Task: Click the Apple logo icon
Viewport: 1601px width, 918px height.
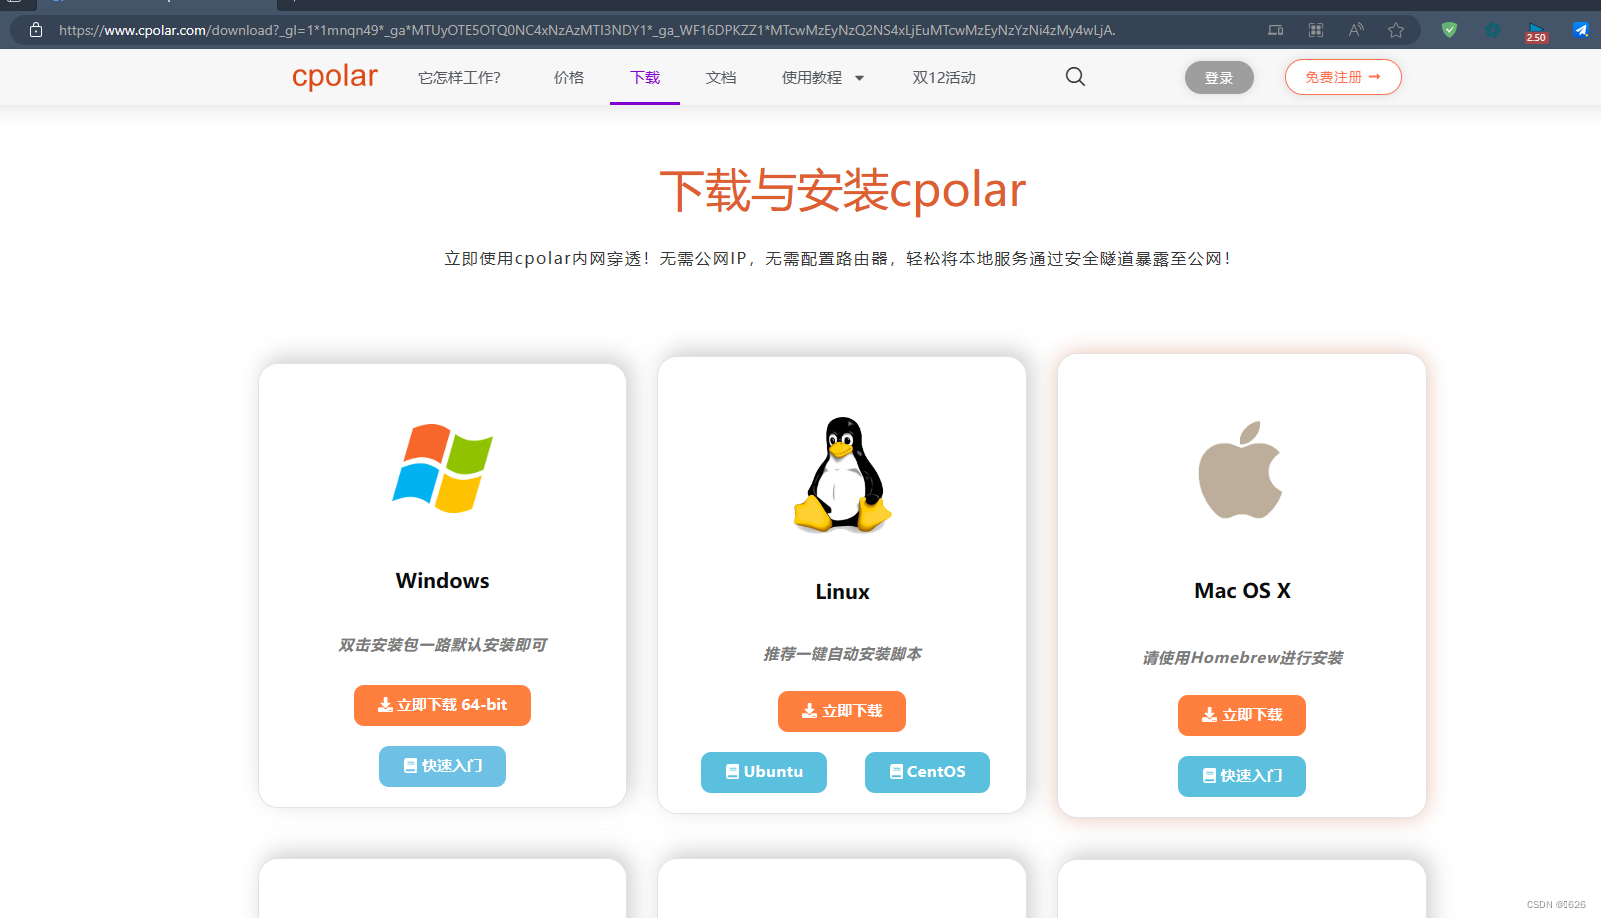Action: (1241, 470)
